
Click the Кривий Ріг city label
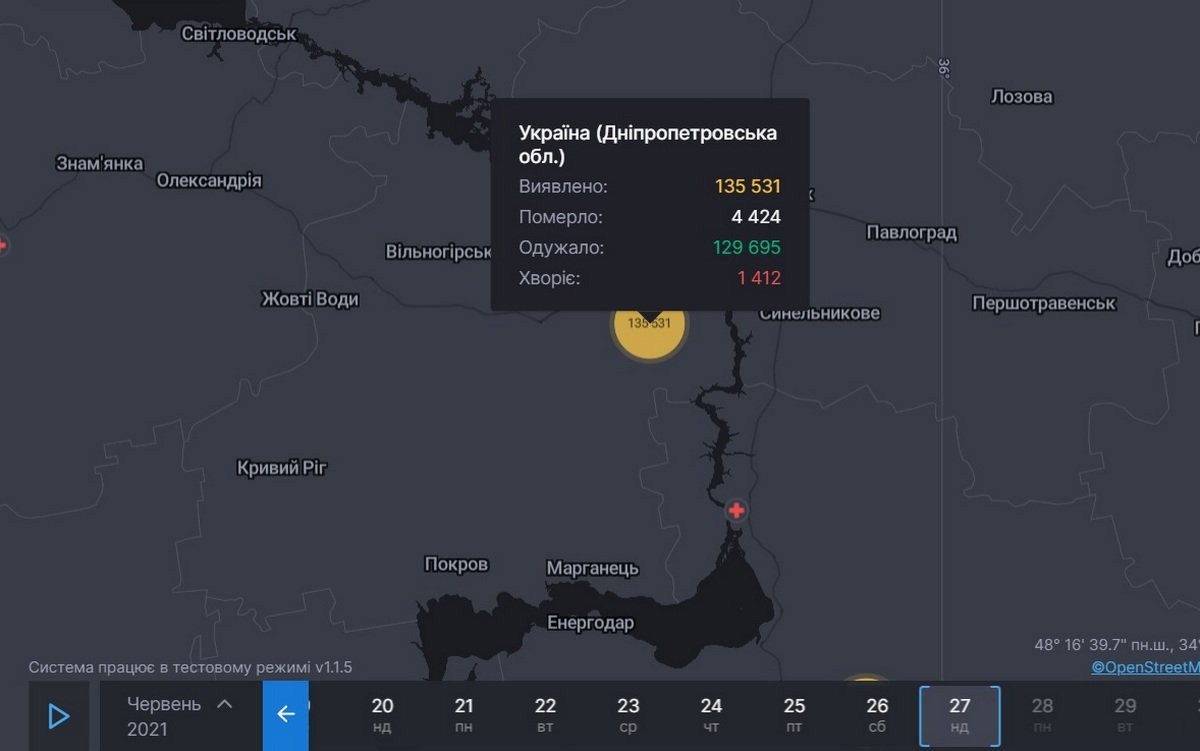pos(282,468)
